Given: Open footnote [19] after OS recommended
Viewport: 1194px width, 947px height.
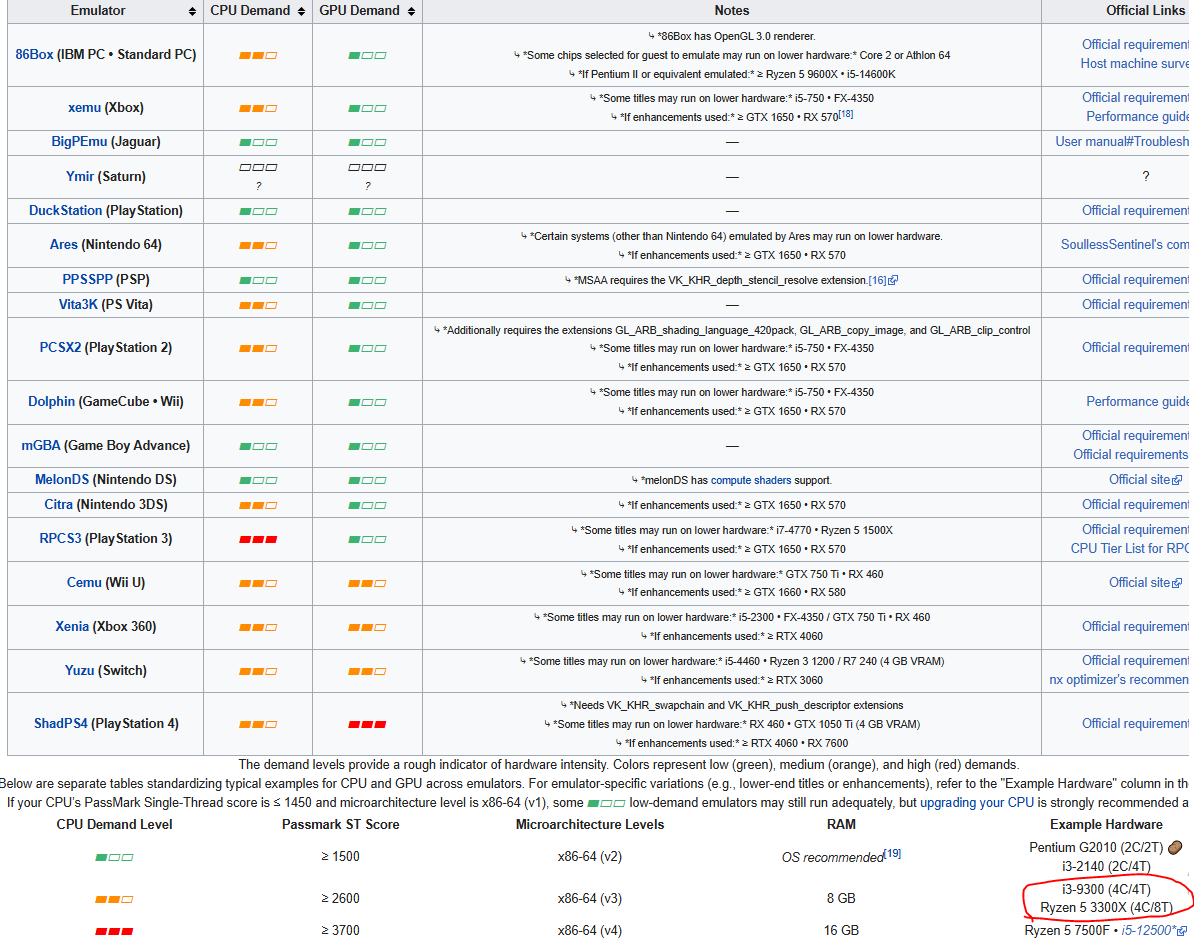Looking at the screenshot, I should click(892, 853).
